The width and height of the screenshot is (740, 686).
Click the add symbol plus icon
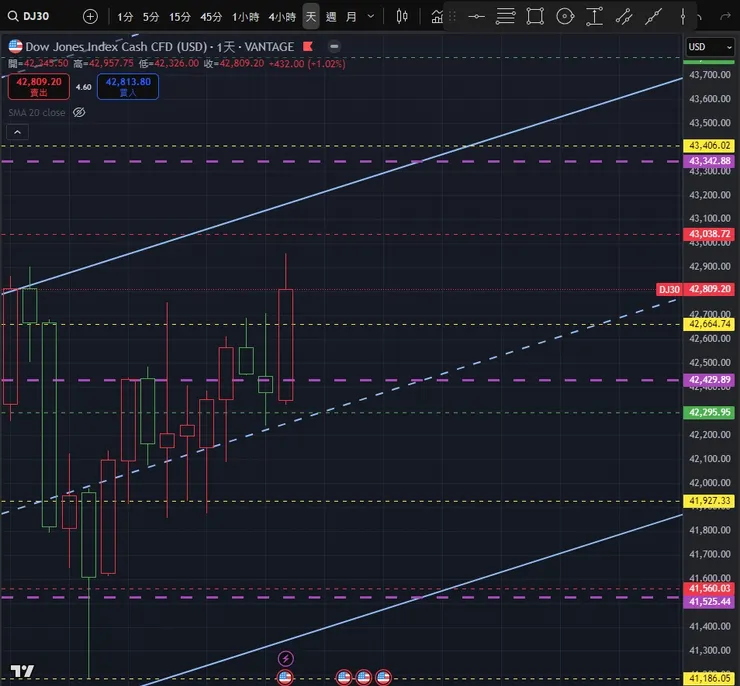90,17
